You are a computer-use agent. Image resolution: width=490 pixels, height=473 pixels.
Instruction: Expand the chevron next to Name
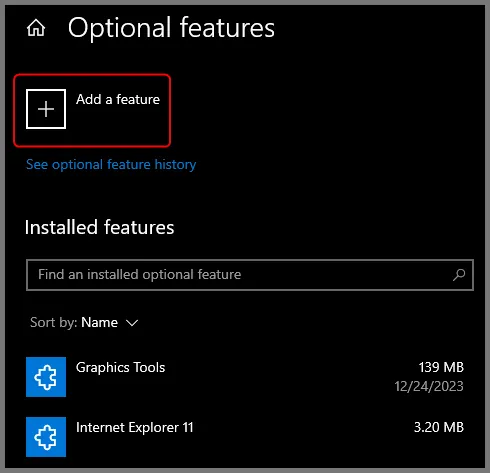(x=132, y=323)
